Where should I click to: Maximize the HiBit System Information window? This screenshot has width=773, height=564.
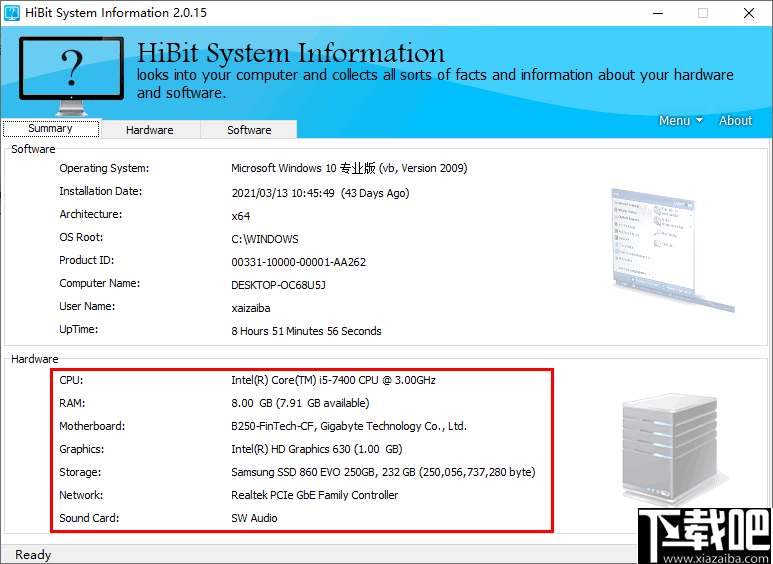[x=703, y=13]
